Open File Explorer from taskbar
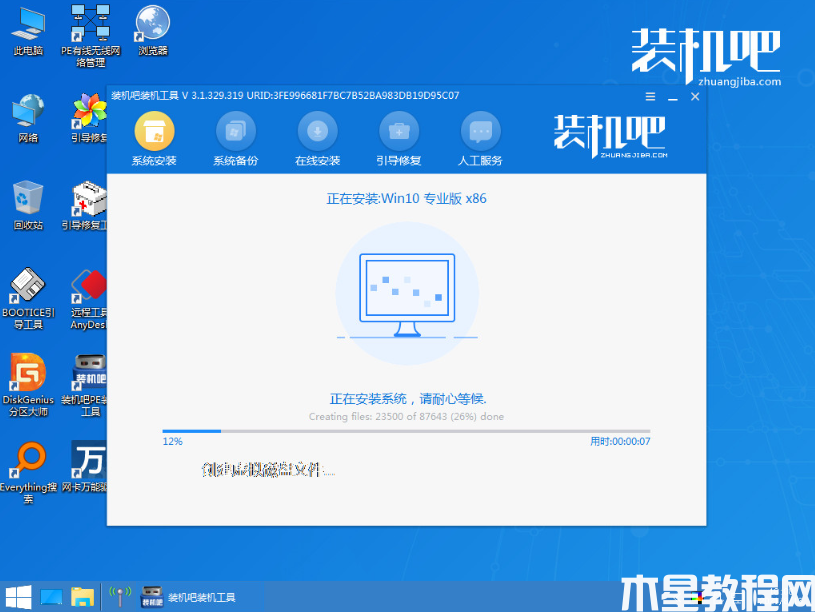This screenshot has height=612, width=816. [82, 597]
